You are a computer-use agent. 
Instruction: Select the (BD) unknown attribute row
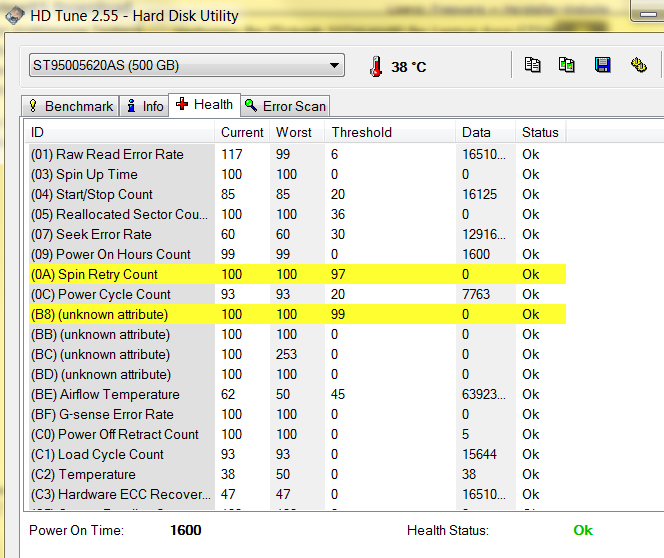298,374
